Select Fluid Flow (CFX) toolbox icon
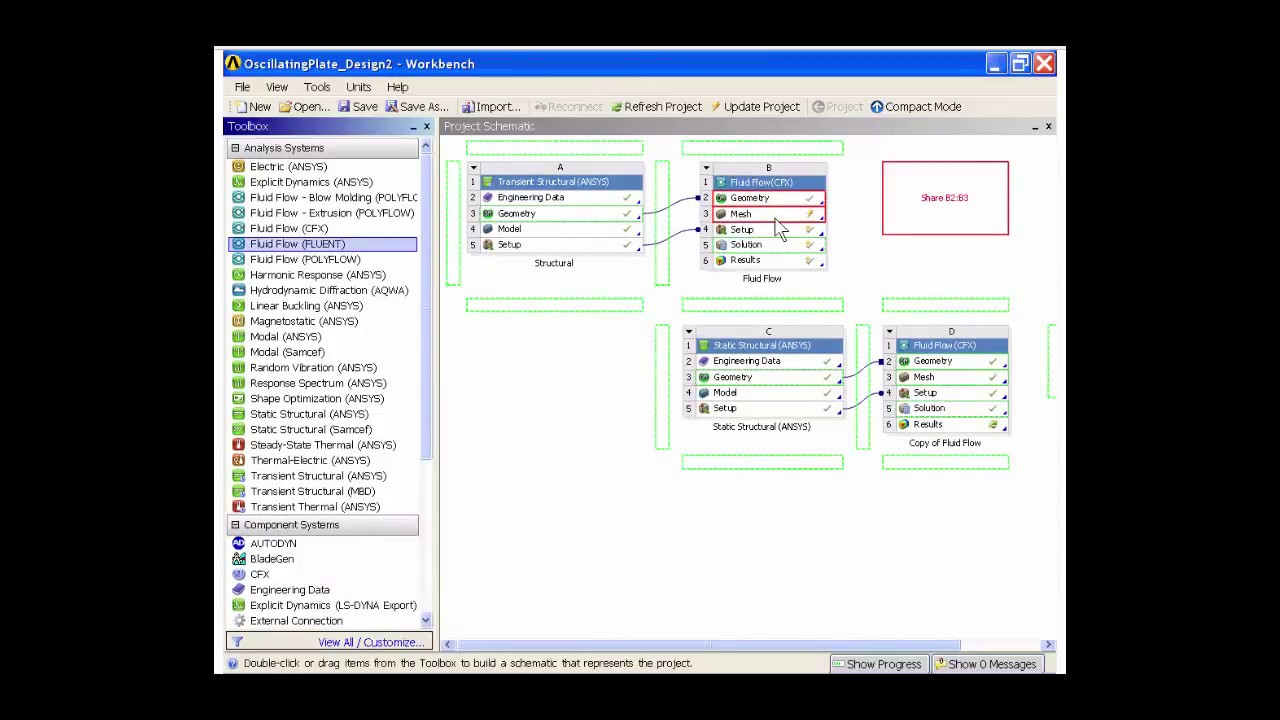Screen dimensions: 1280x720 point(238,229)
